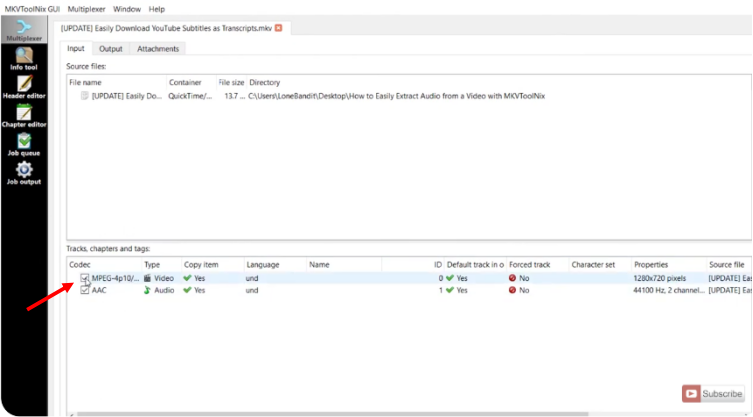
Task: Close the [UPDATE] Easily Download tab
Action: pos(279,28)
